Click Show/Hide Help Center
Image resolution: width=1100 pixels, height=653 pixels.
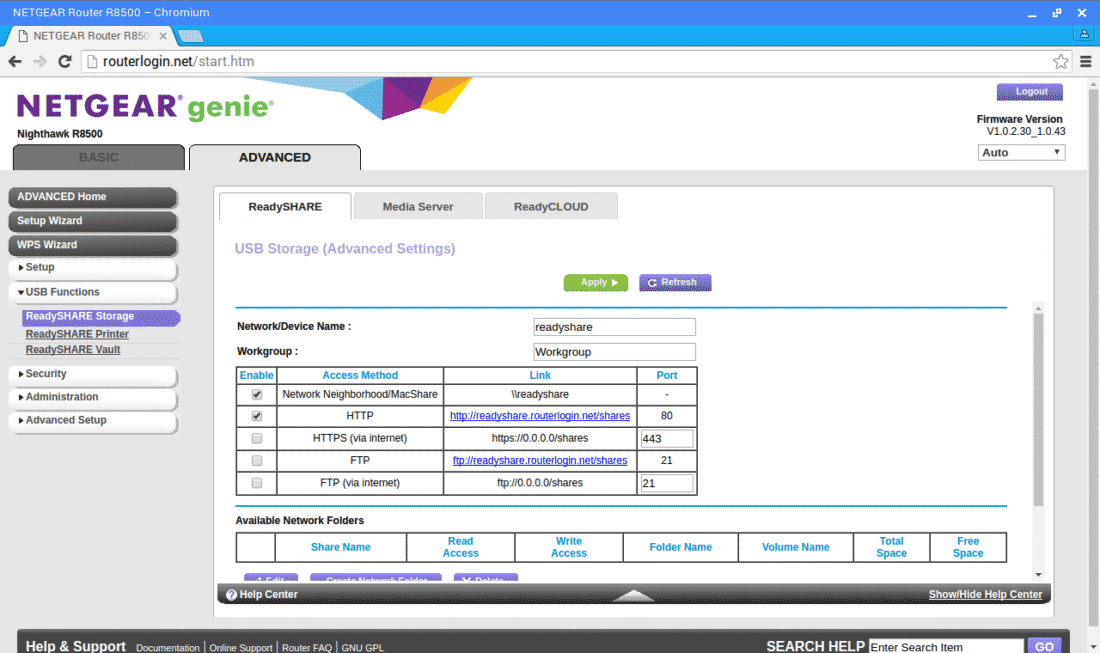985,595
